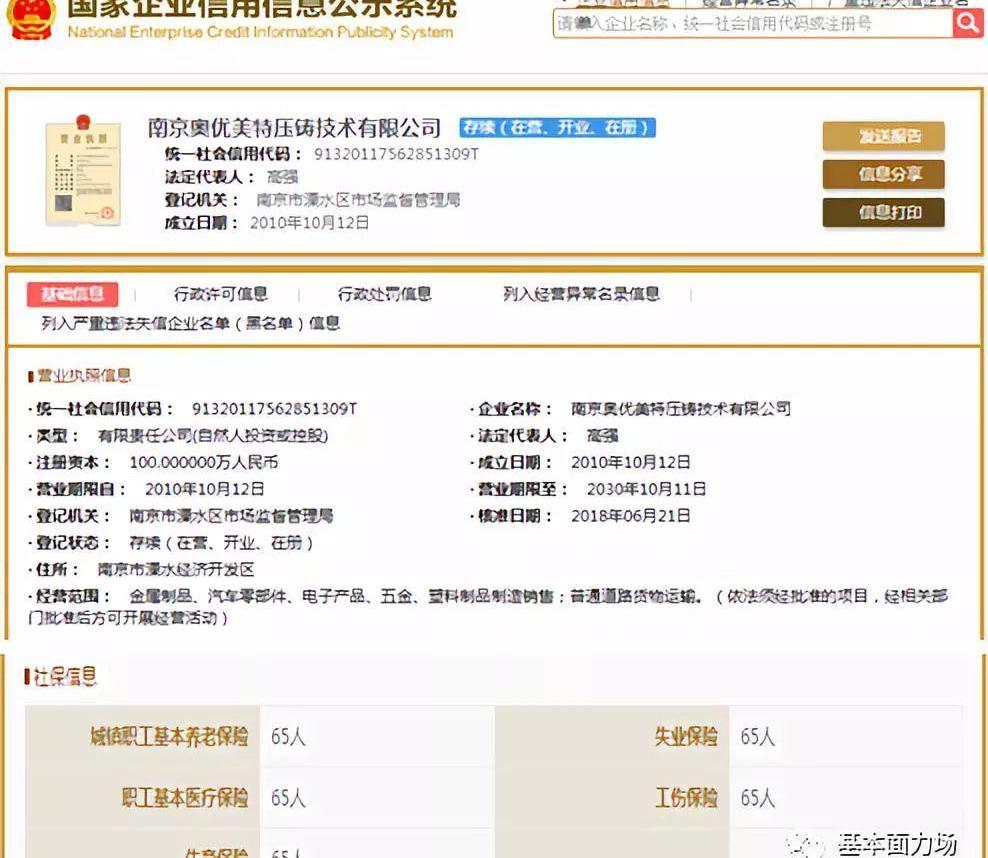The image size is (988, 858).
Task: Click 登记状态 value in license details
Action: pyautogui.click(x=221, y=542)
